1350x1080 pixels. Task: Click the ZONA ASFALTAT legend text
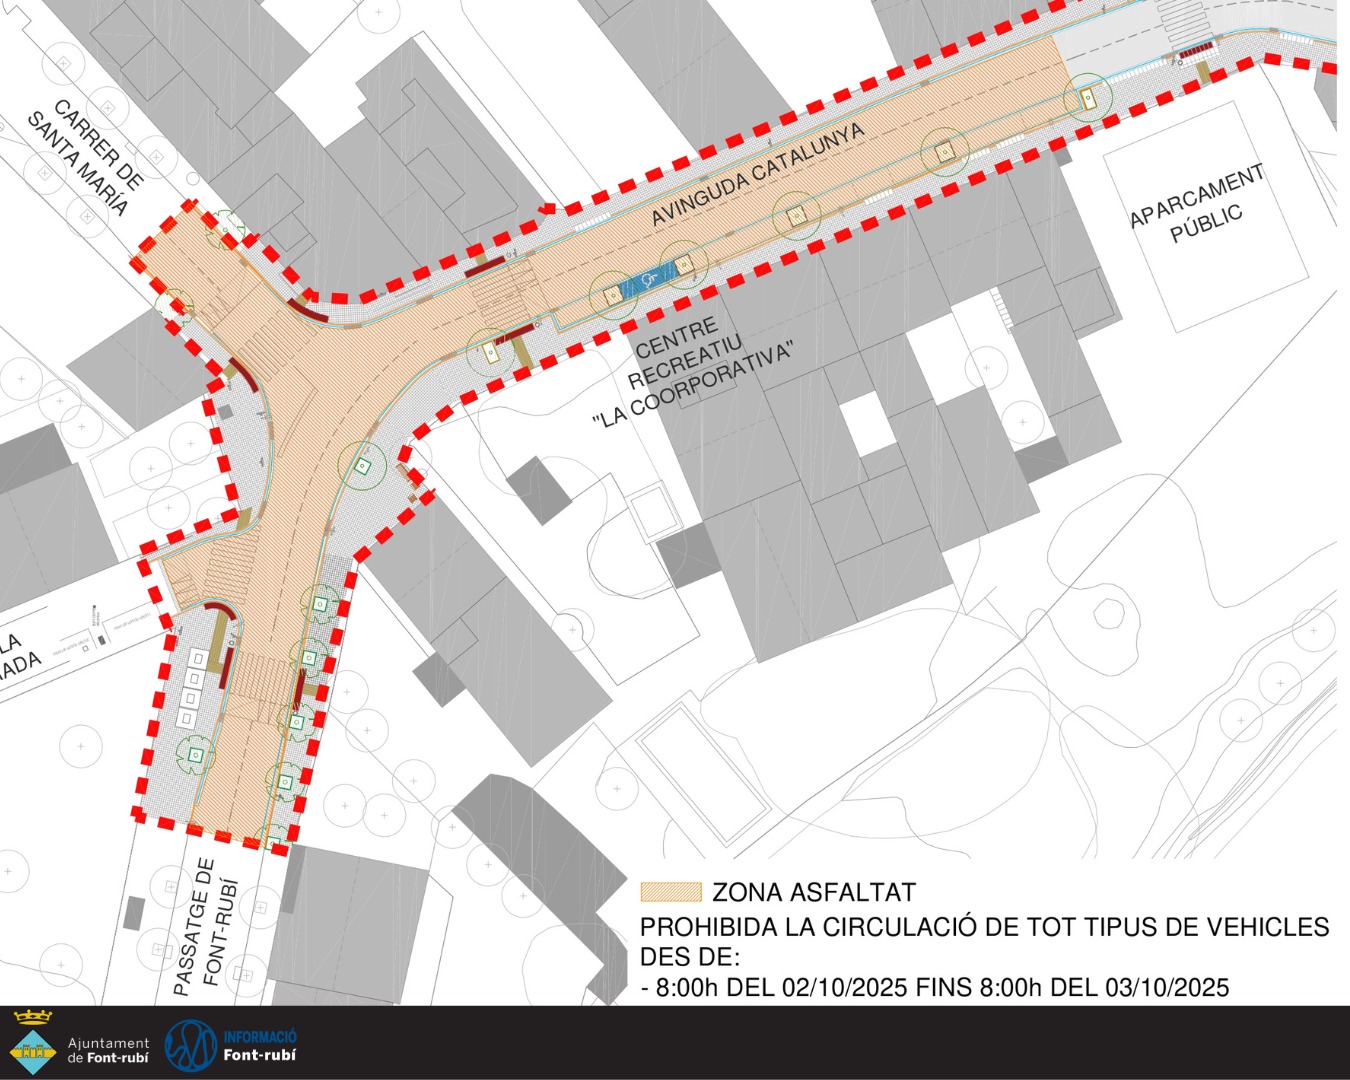click(x=813, y=892)
